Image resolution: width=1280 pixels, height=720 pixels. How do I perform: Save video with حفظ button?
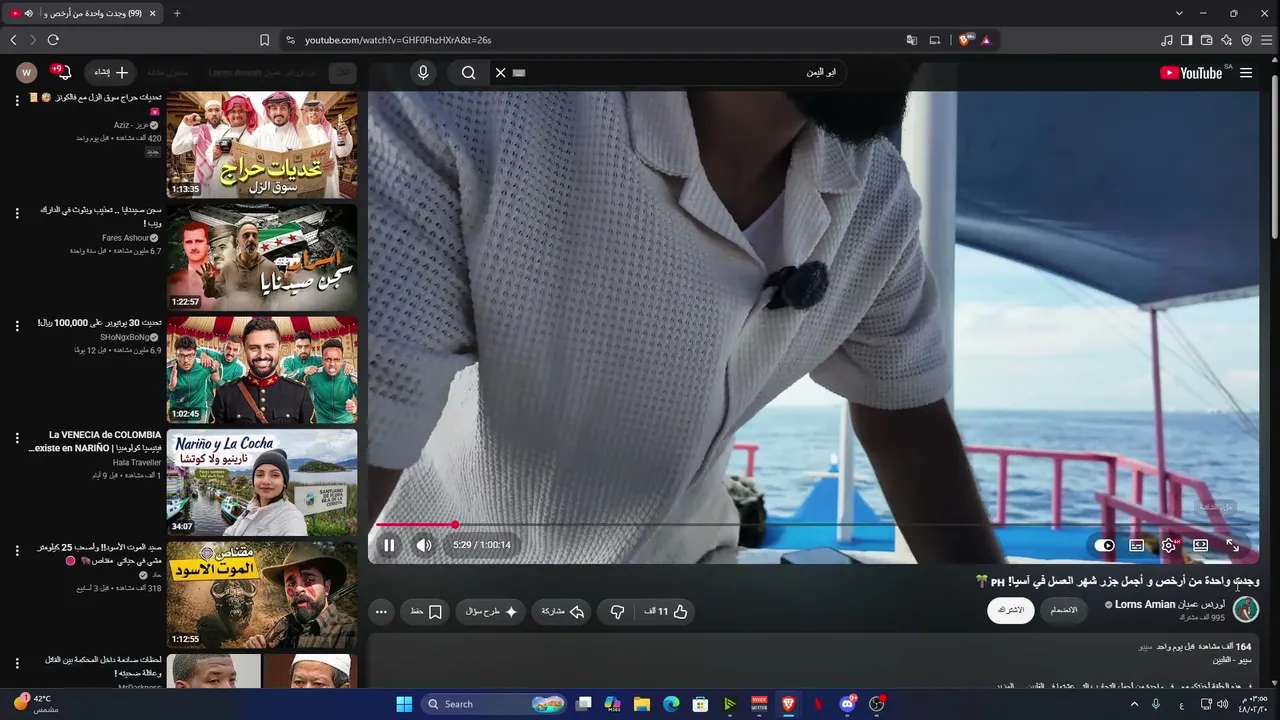point(426,611)
